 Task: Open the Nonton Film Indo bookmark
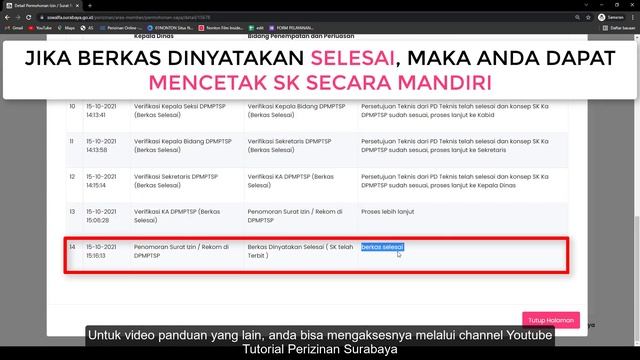pos(221,28)
